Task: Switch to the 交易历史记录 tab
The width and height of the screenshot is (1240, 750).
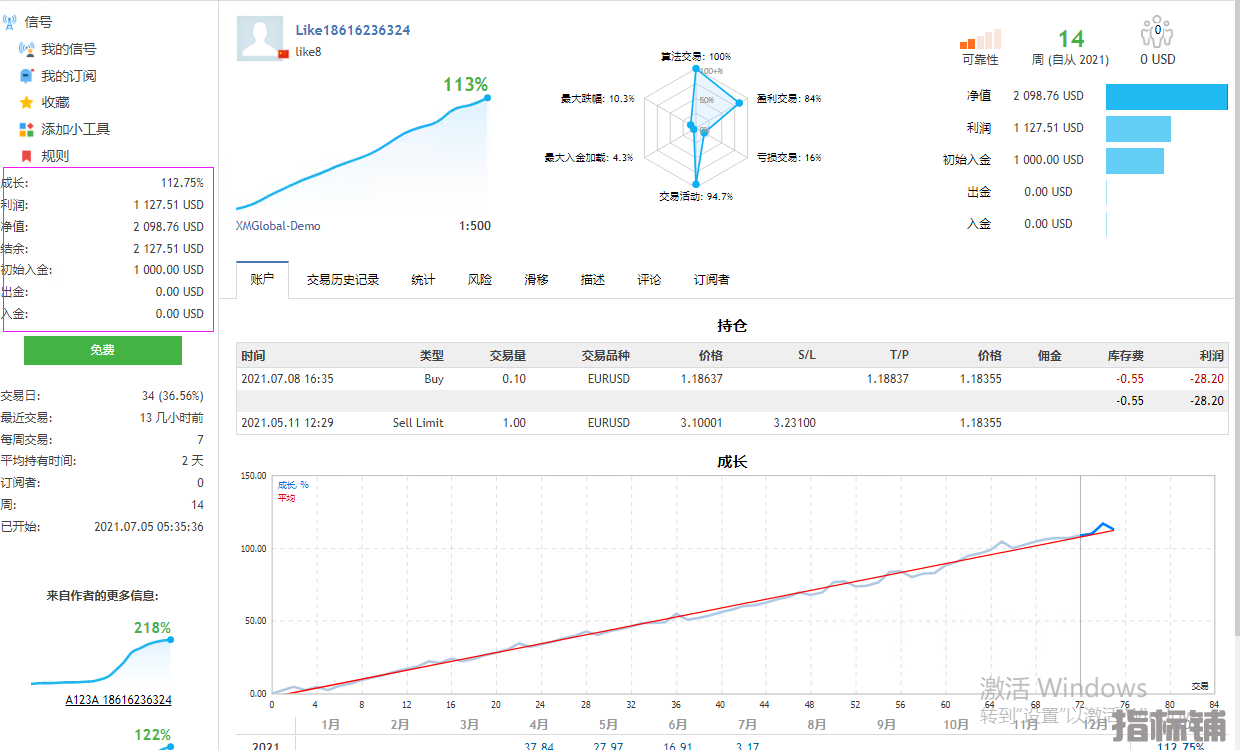Action: pyautogui.click(x=343, y=280)
